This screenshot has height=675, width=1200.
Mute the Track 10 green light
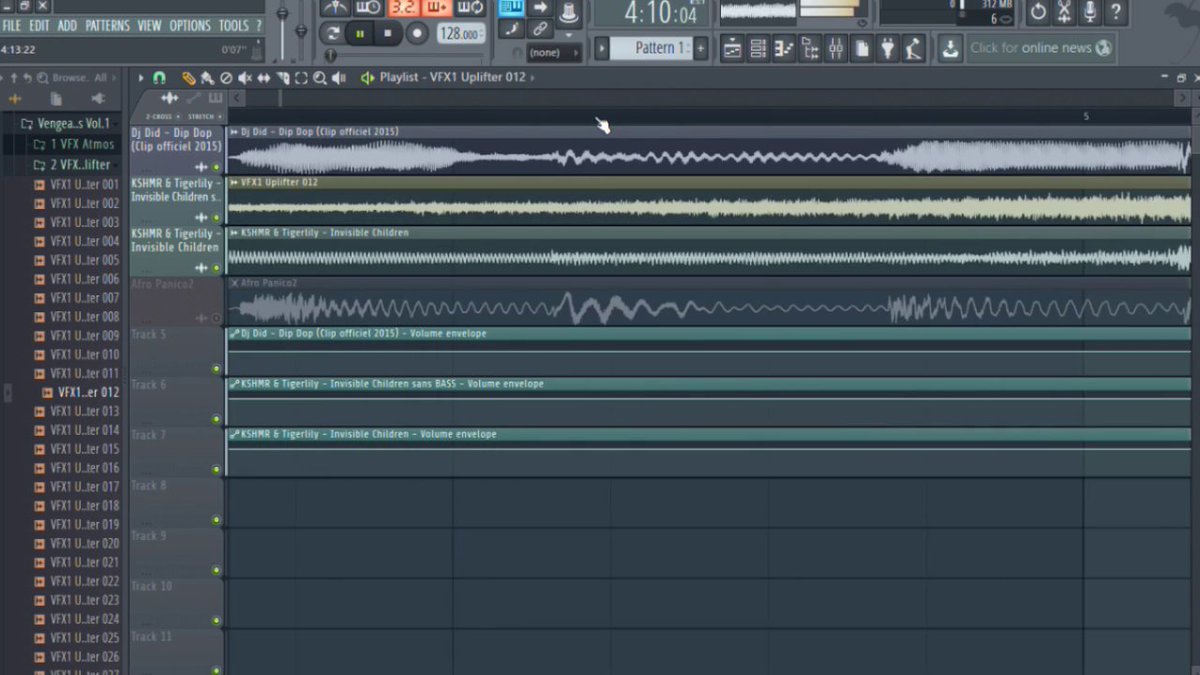pos(216,621)
